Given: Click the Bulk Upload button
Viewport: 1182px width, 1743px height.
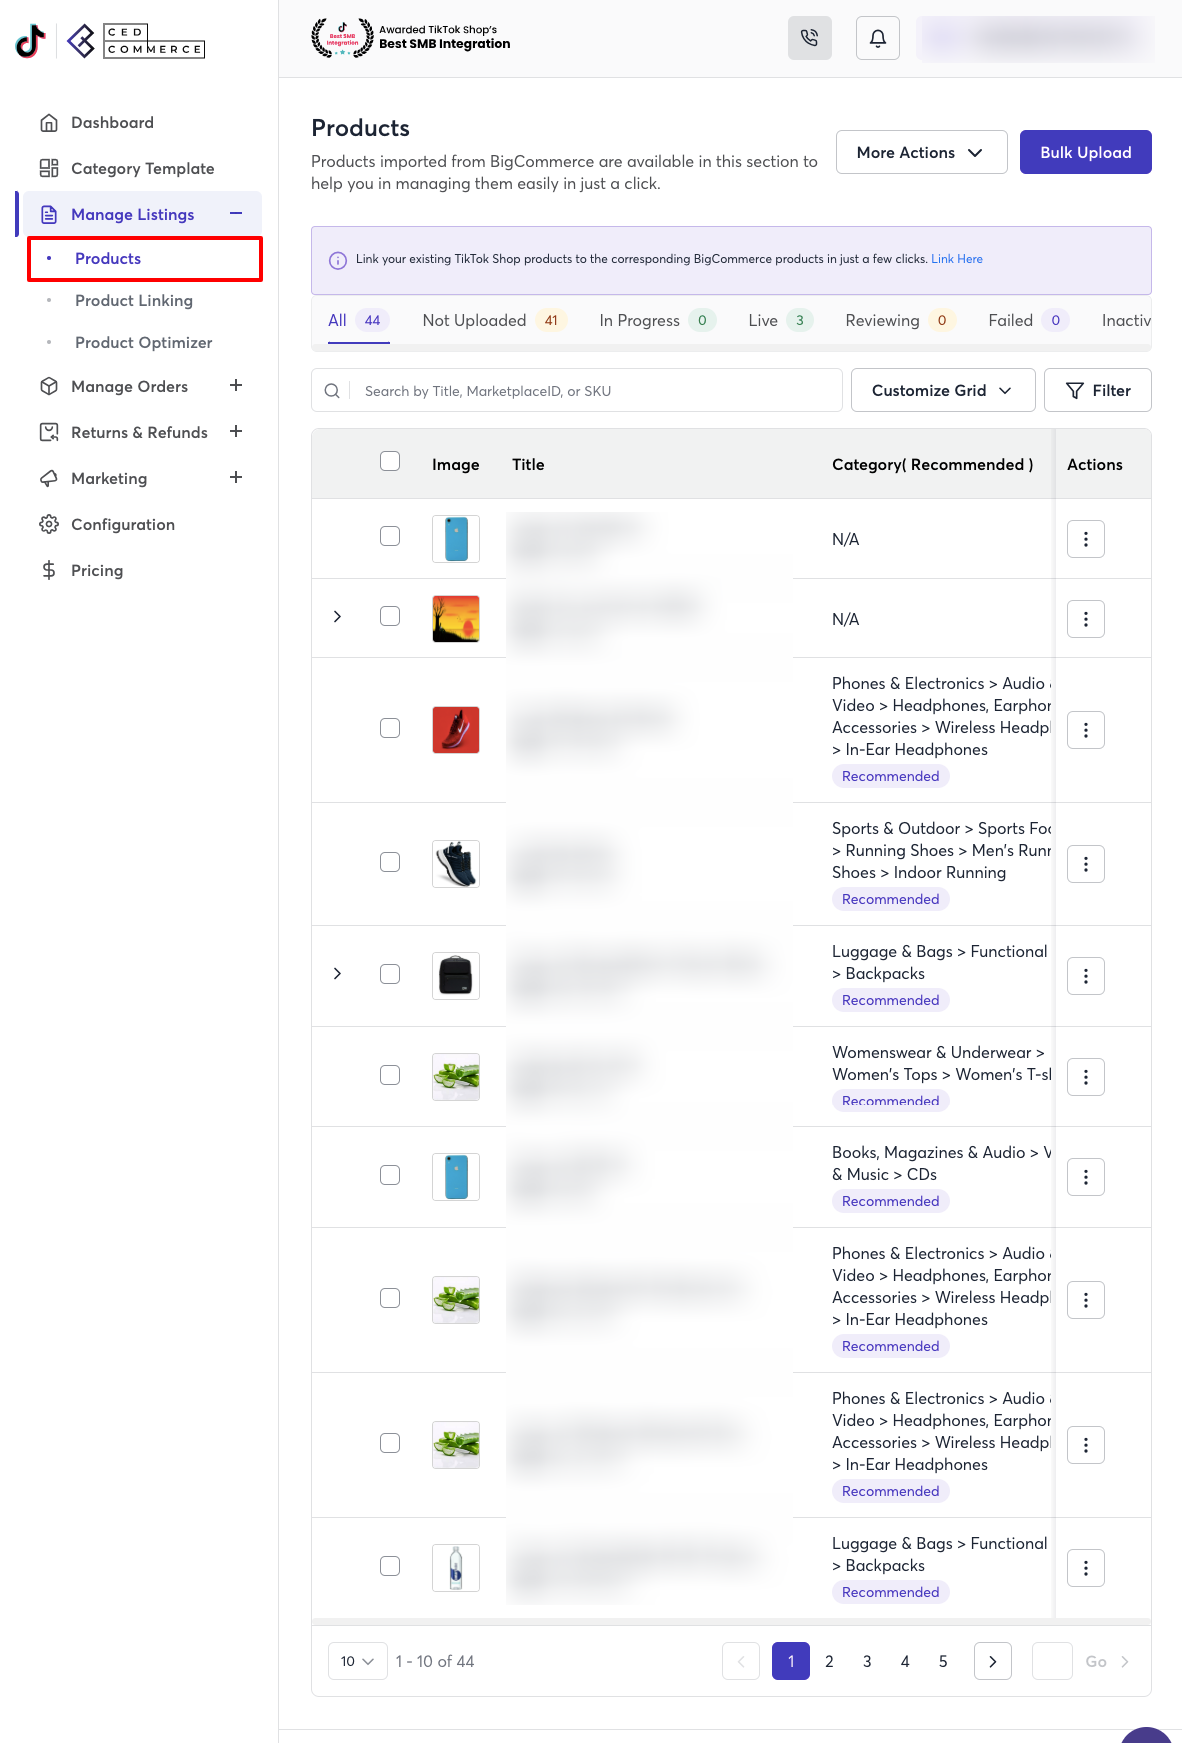Looking at the screenshot, I should pos(1085,152).
